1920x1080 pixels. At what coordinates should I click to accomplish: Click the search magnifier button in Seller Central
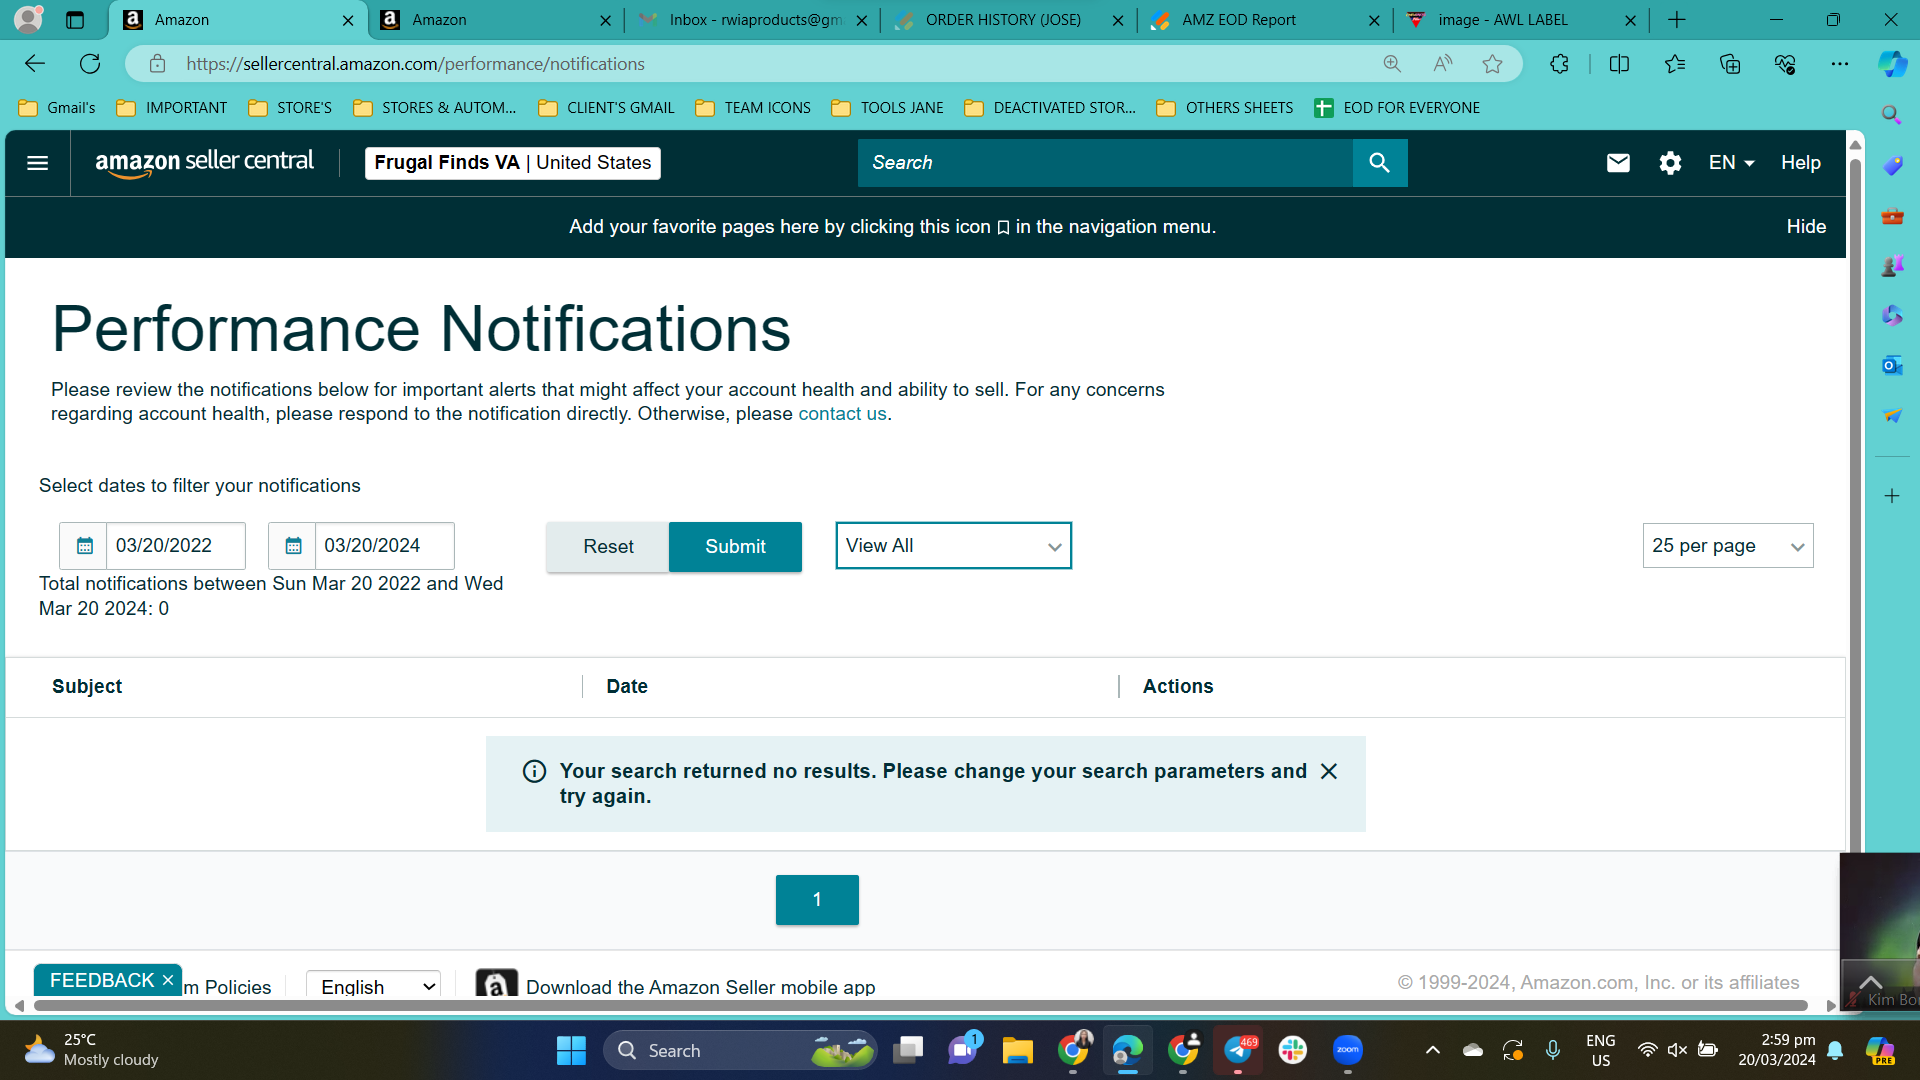coord(1379,163)
